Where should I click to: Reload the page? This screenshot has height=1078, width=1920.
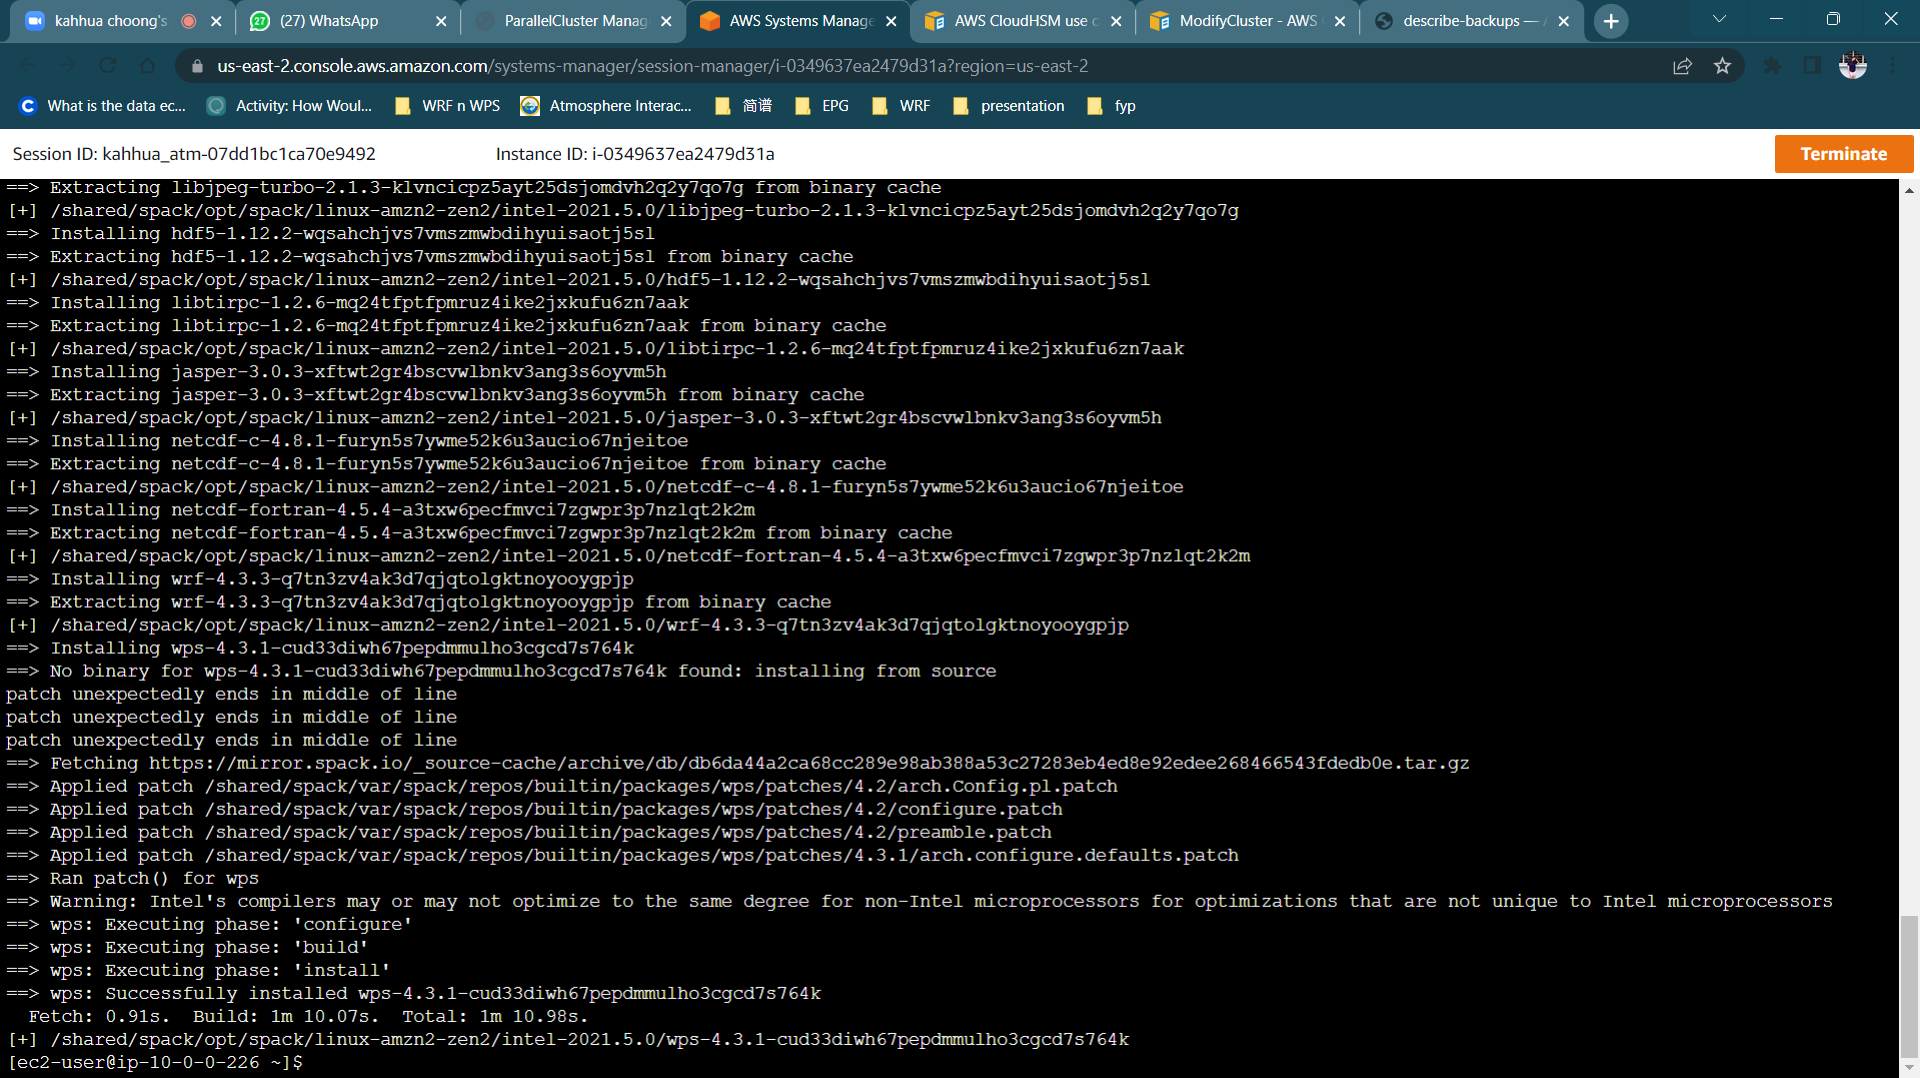pos(107,66)
